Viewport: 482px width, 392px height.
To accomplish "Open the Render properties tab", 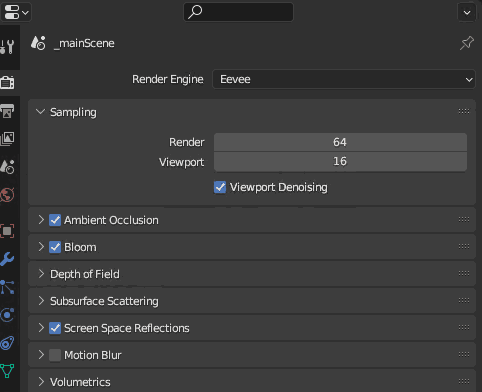I will coord(7,82).
